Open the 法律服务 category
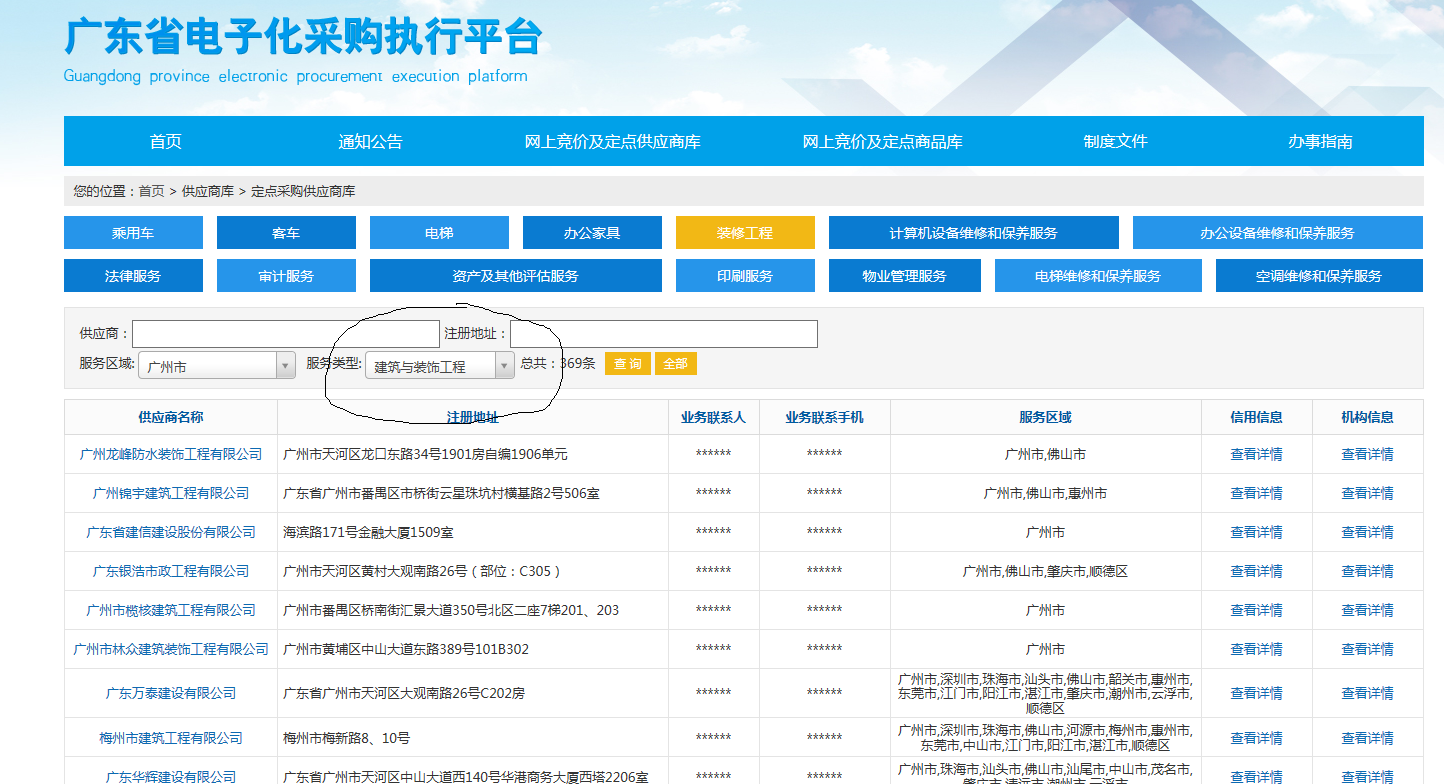The width and height of the screenshot is (1444, 784). (133, 275)
